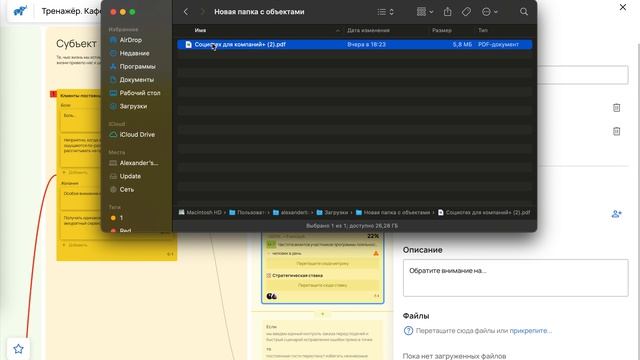
Task: Close the task panel with the X icon
Action: click(x=622, y=7)
